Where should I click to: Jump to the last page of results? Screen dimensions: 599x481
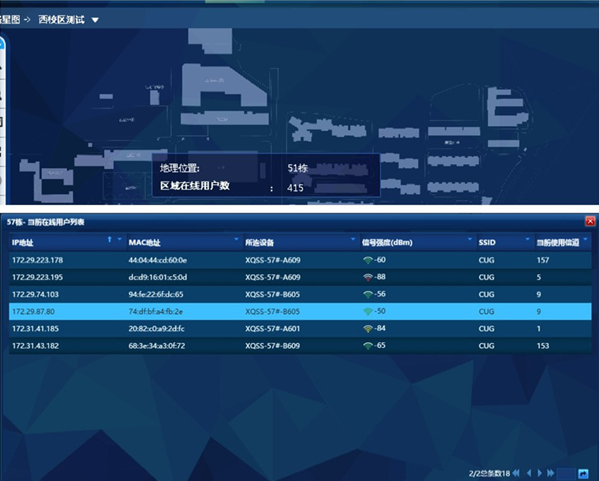tap(550, 473)
